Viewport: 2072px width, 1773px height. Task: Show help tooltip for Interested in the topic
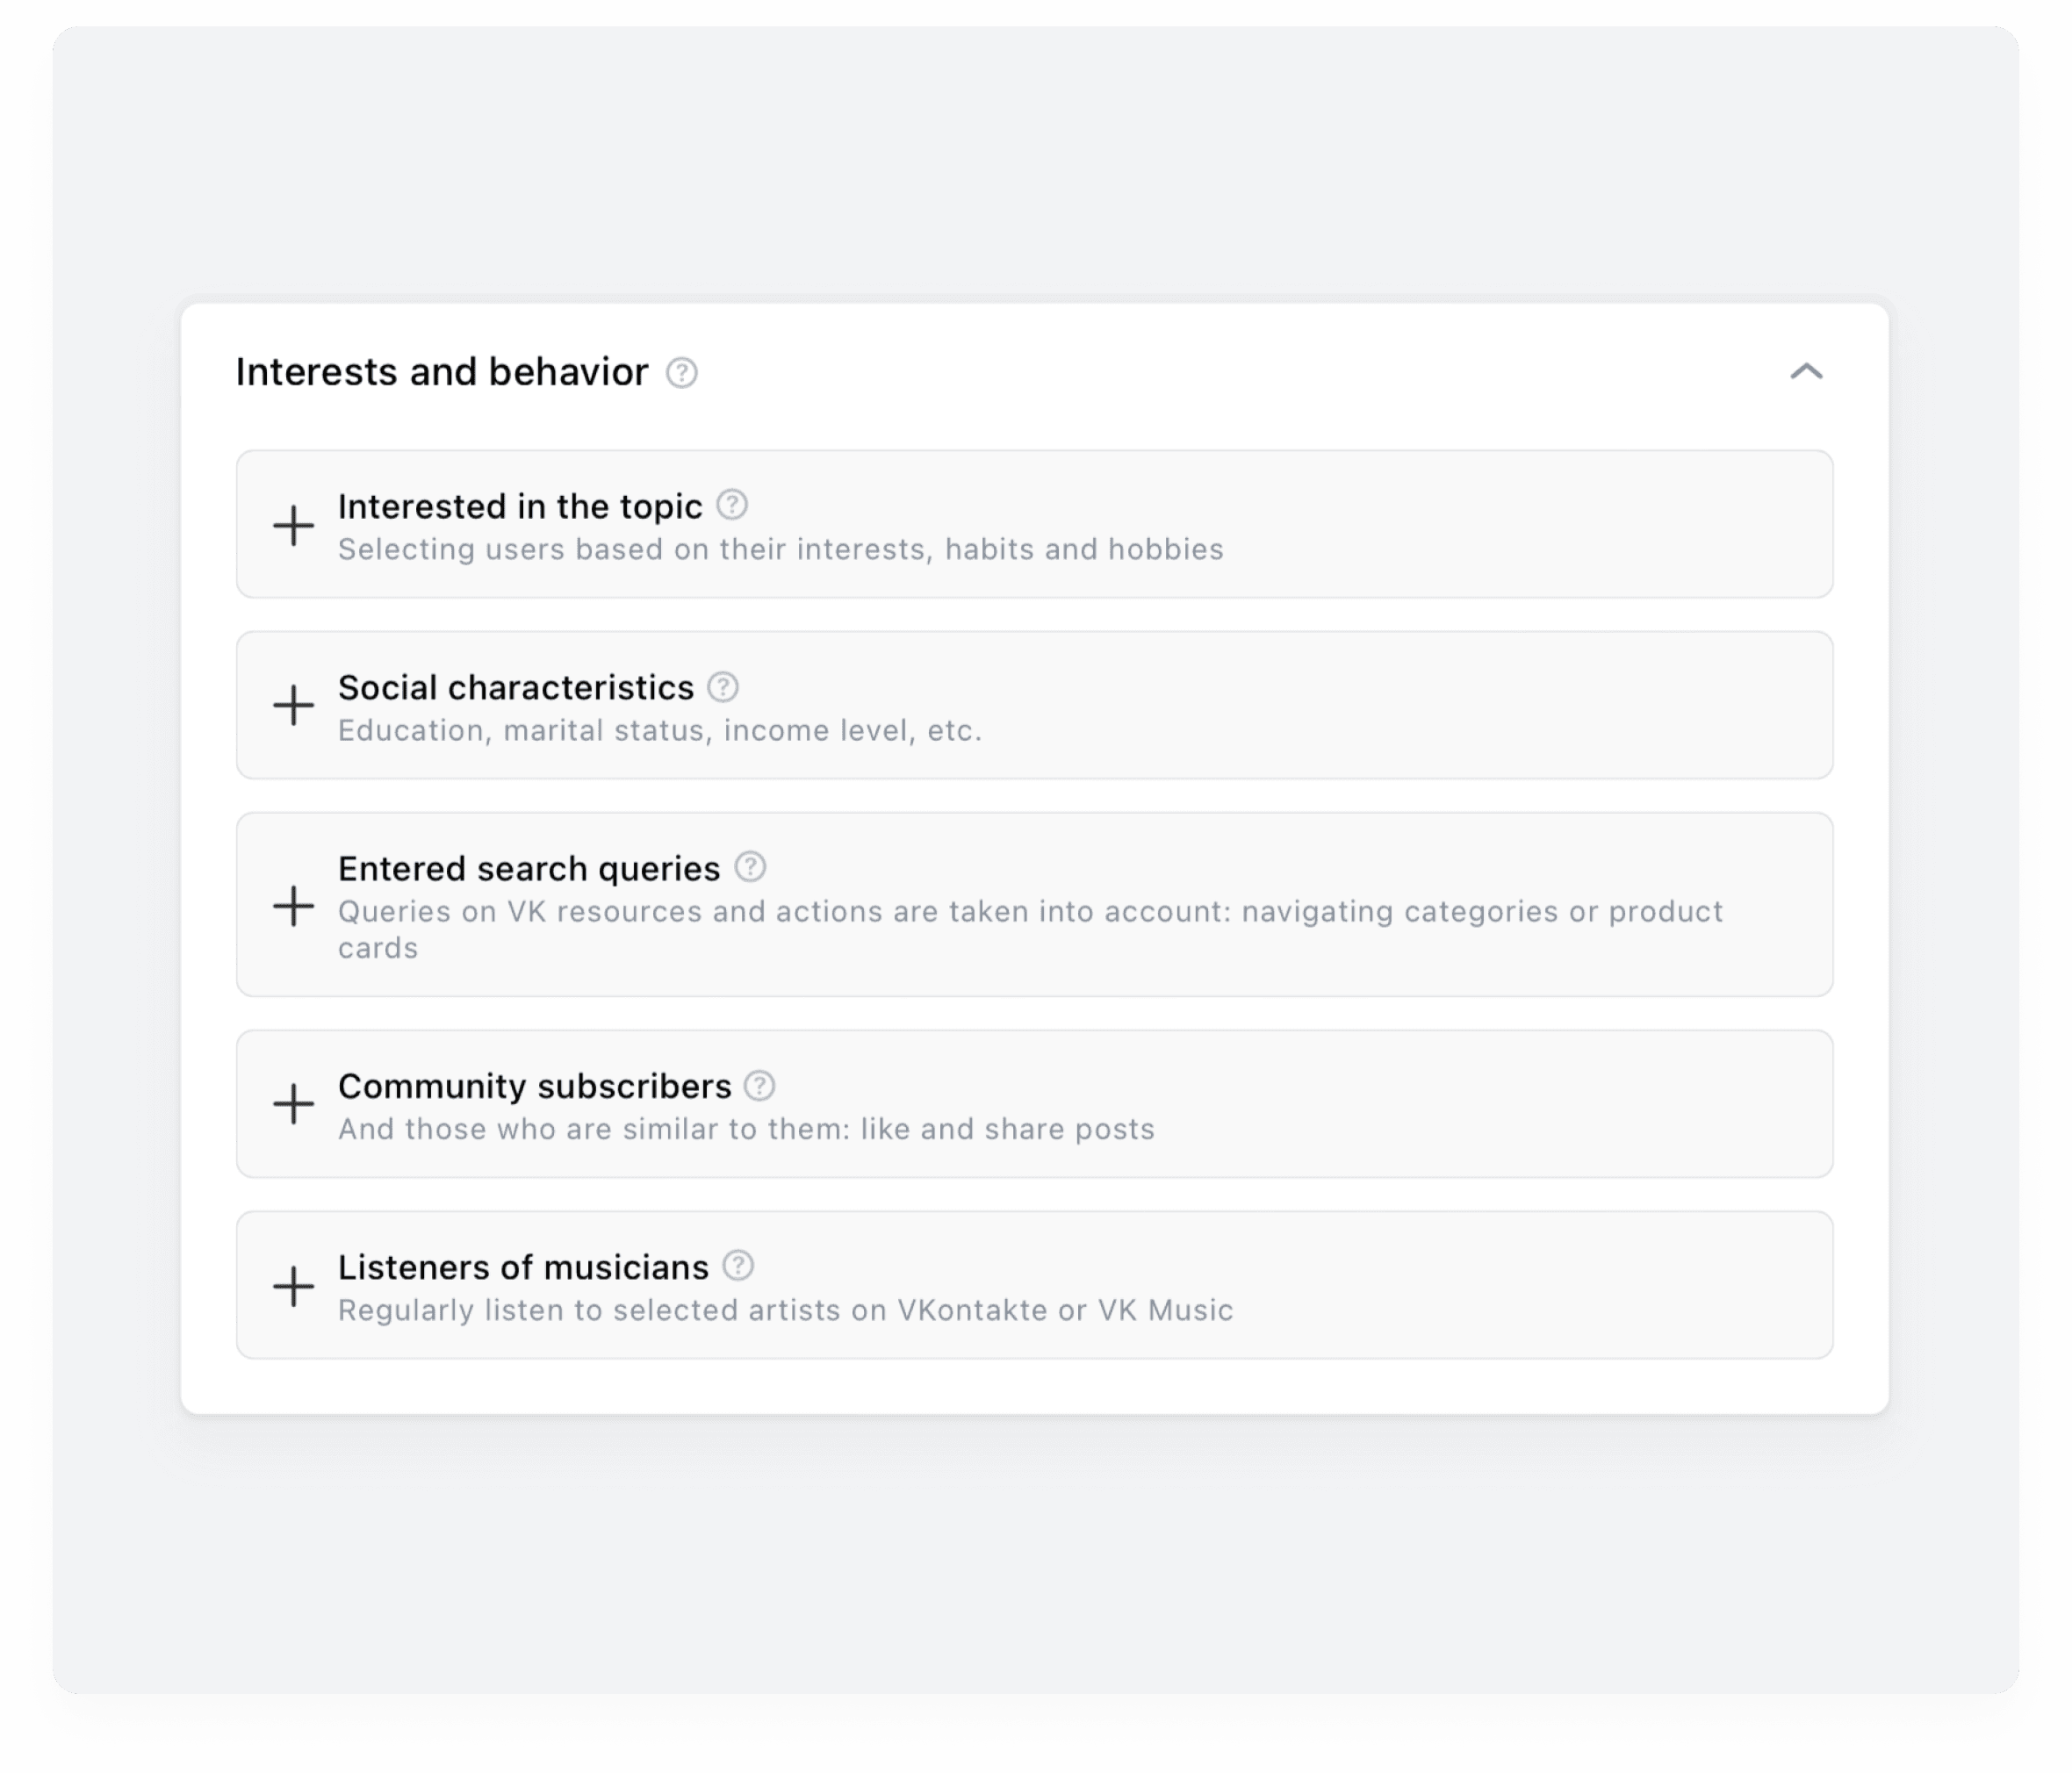732,505
